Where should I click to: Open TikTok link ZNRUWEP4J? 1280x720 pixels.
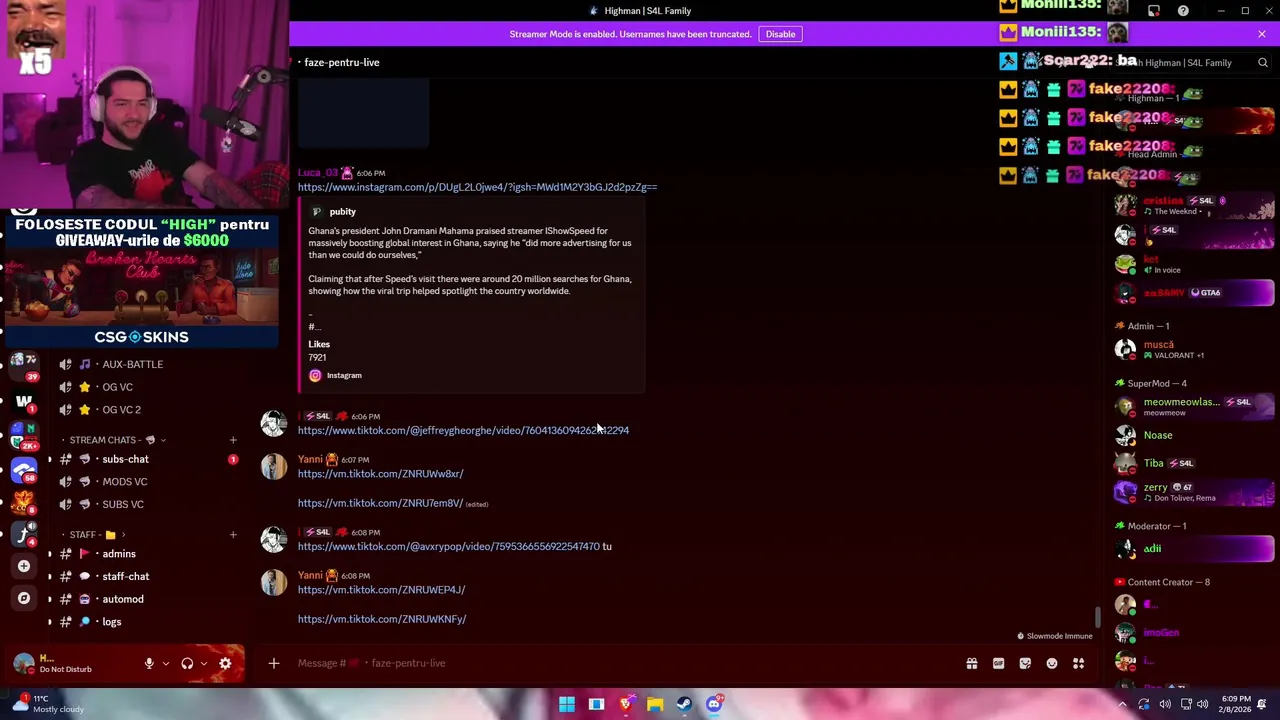381,590
